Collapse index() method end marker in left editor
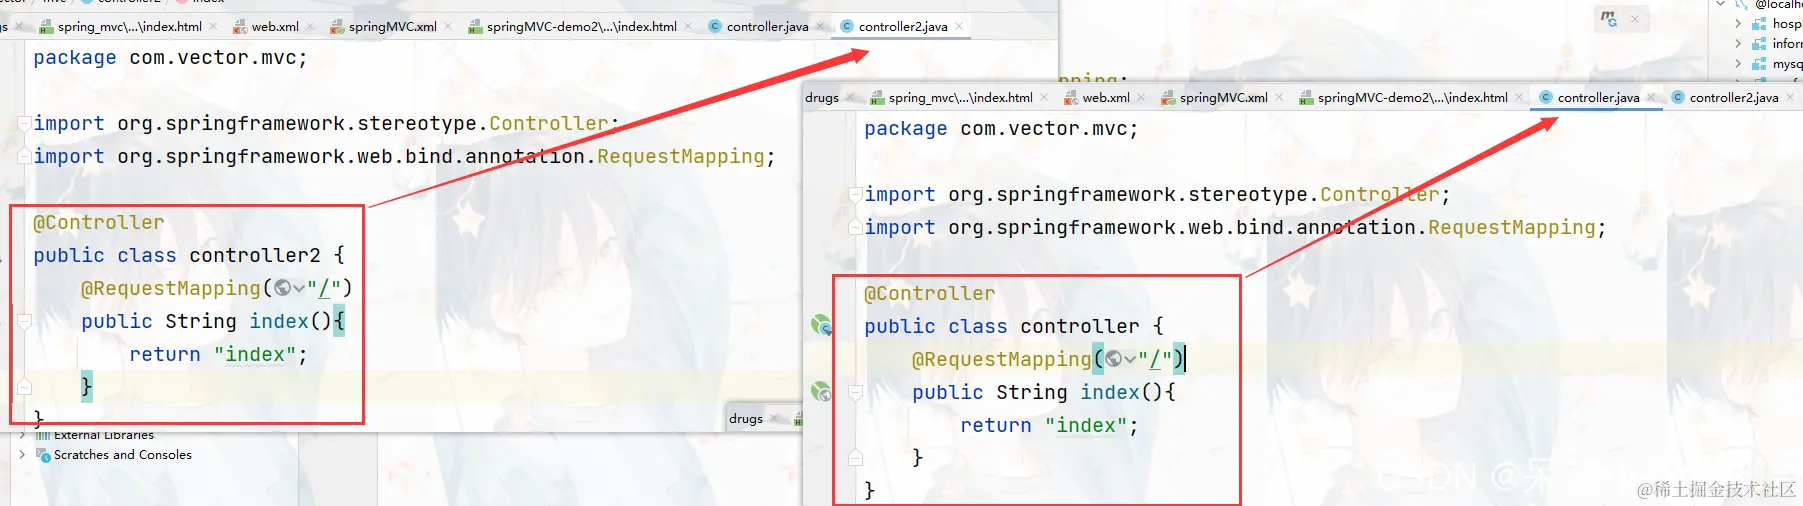The width and height of the screenshot is (1803, 506). (x=24, y=387)
